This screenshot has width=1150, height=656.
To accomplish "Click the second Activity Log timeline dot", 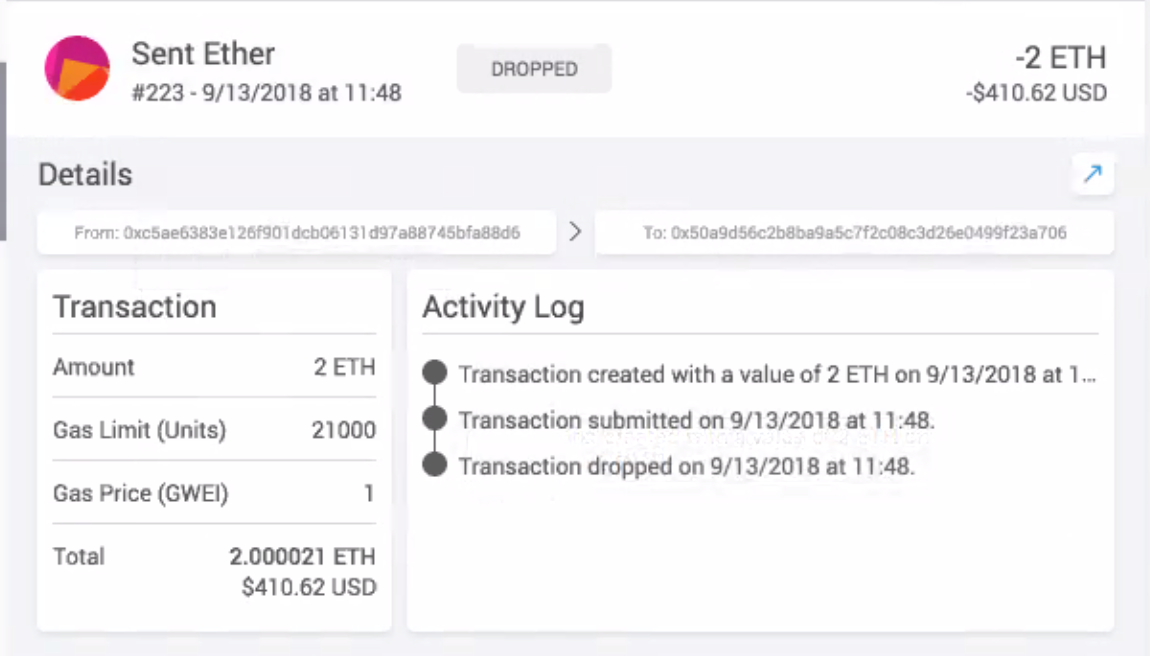I will coord(433,419).
